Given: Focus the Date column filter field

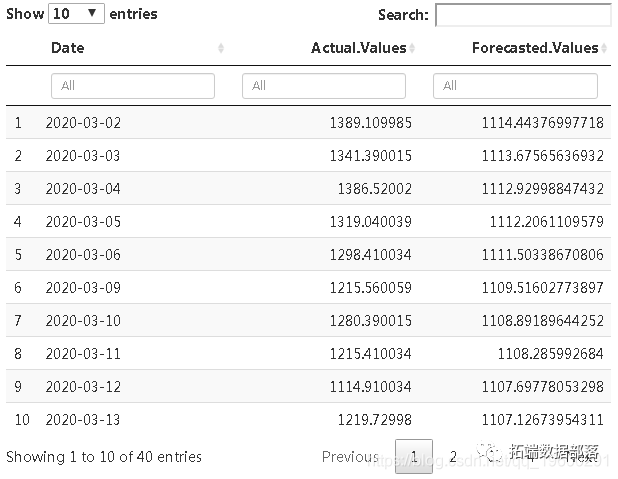Looking at the screenshot, I should click(133, 86).
